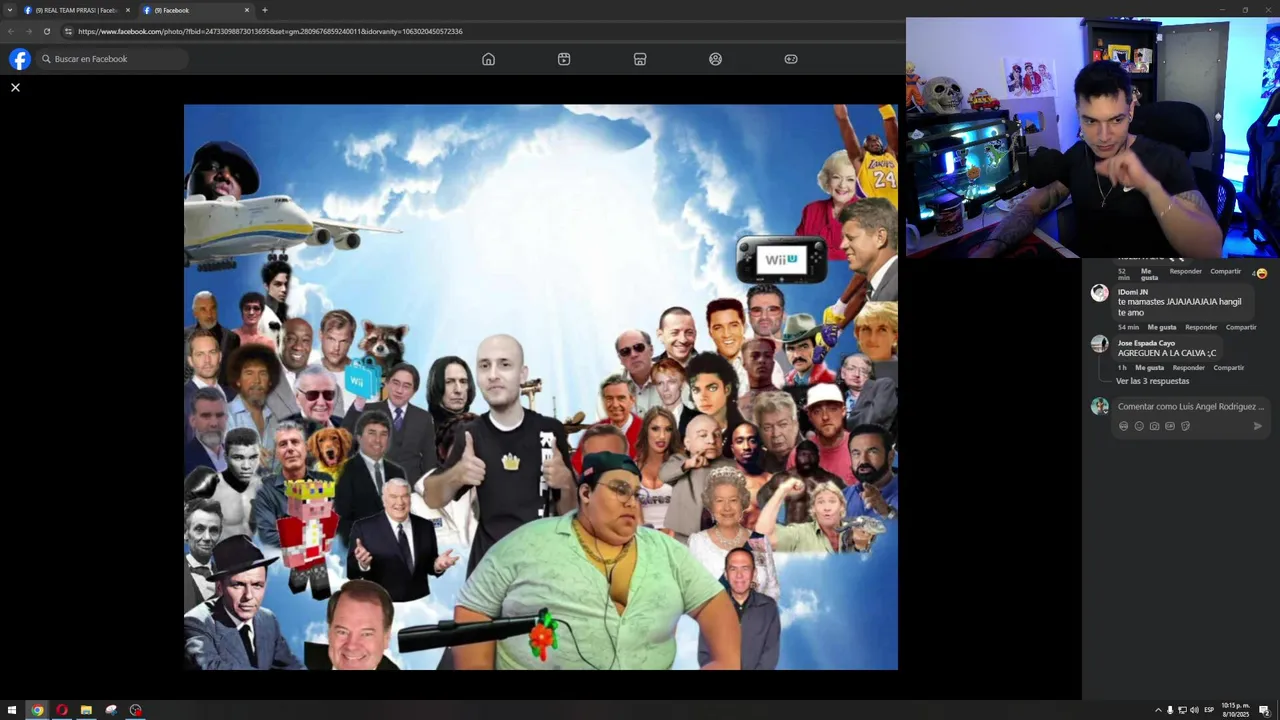Close the REAL TEAM PRRAS tab
This screenshot has height=720, width=1280.
(x=127, y=10)
